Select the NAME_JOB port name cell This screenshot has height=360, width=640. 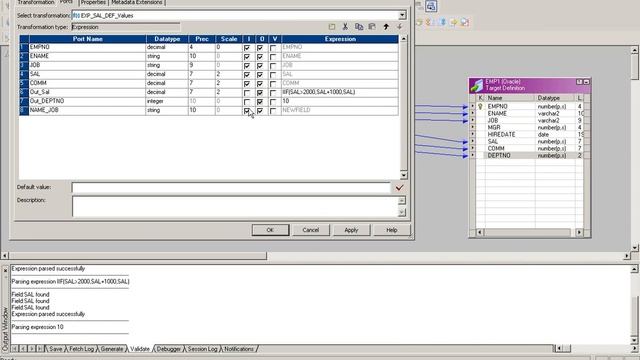click(87, 110)
